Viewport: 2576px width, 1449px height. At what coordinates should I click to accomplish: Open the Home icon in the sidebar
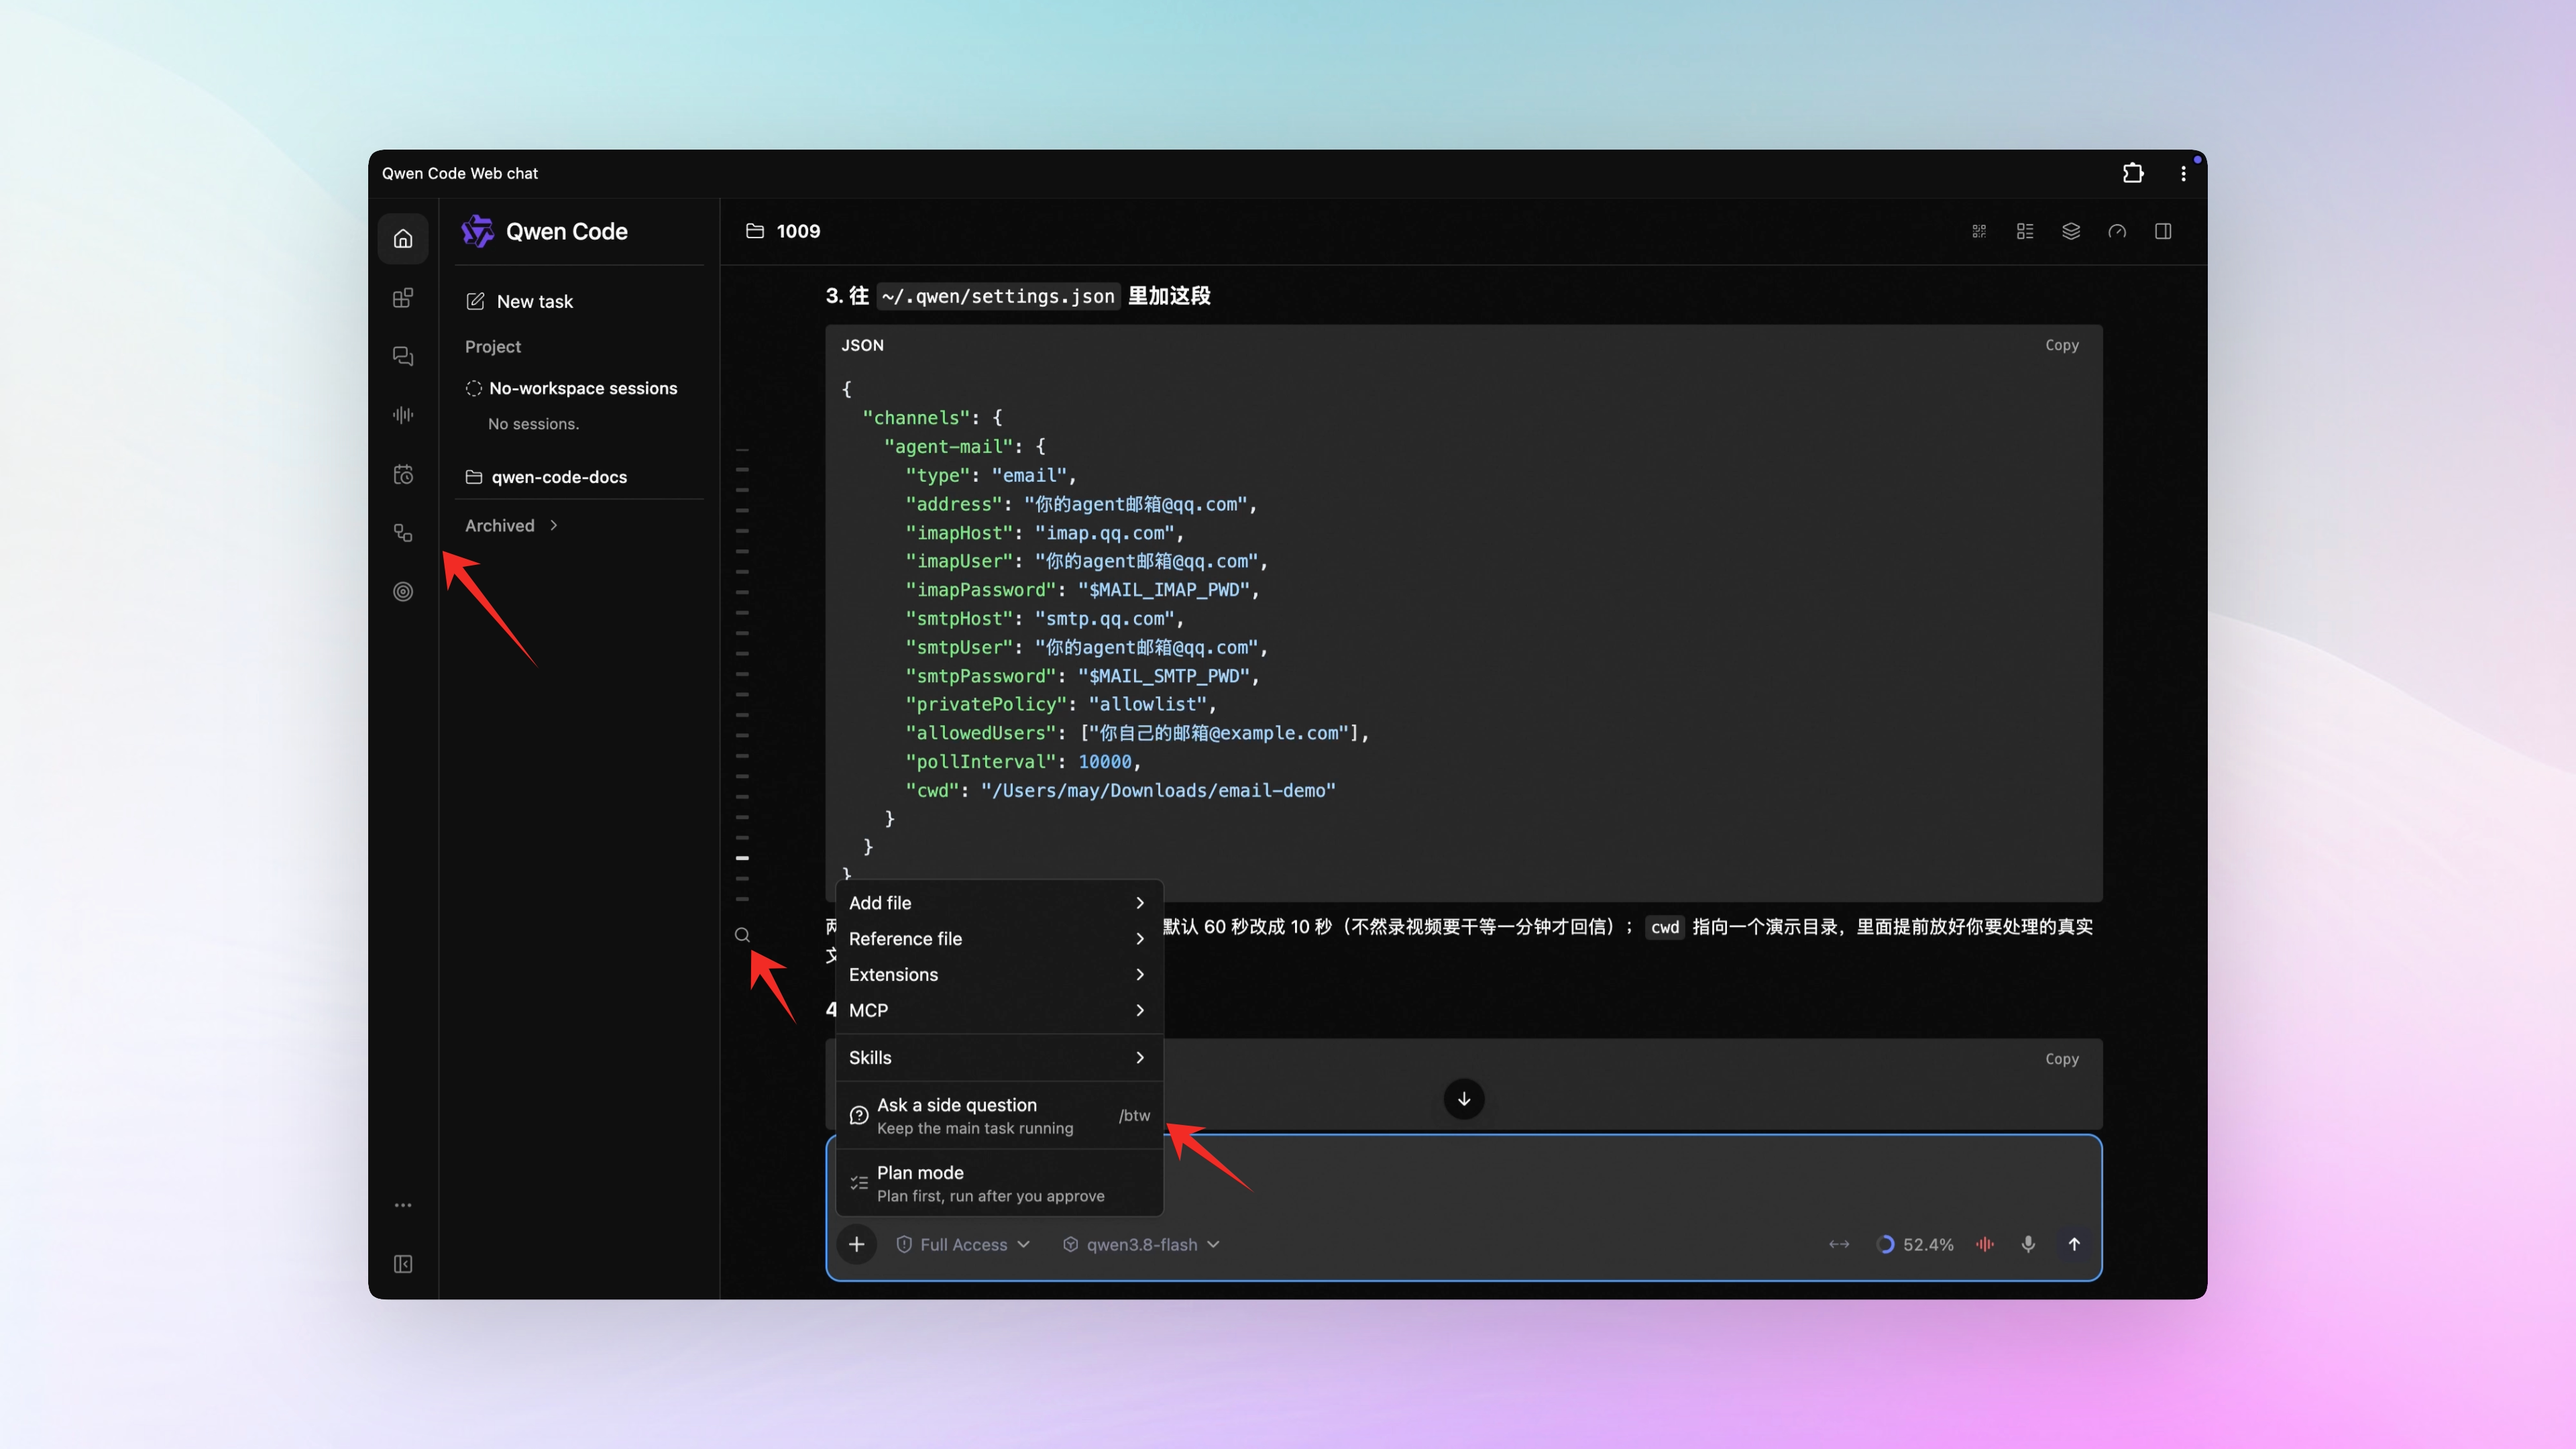(403, 238)
